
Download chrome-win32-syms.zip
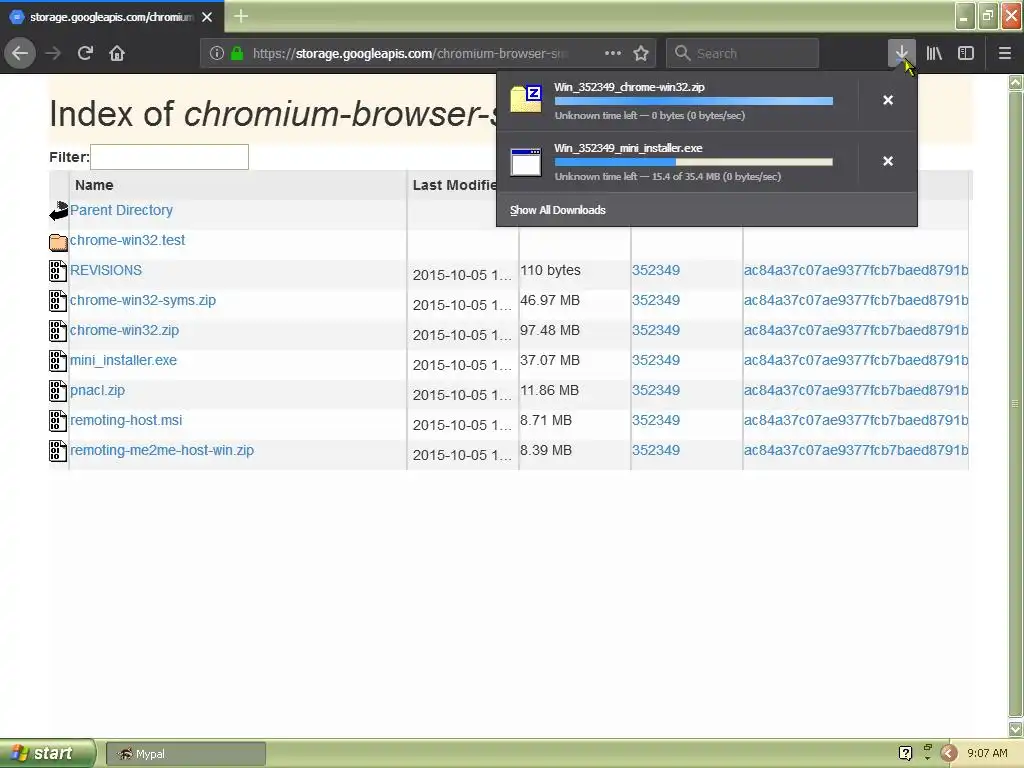click(x=143, y=300)
